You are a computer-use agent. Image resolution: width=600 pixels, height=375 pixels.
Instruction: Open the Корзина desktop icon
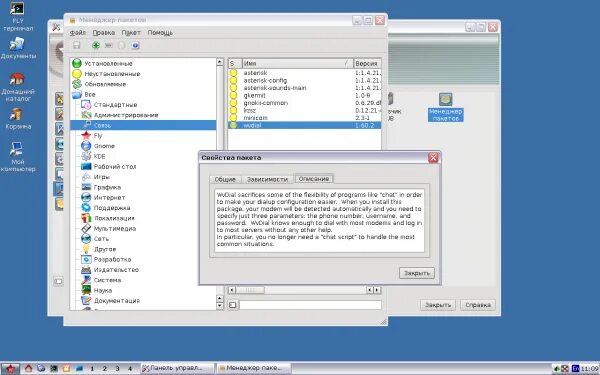pyautogui.click(x=18, y=119)
